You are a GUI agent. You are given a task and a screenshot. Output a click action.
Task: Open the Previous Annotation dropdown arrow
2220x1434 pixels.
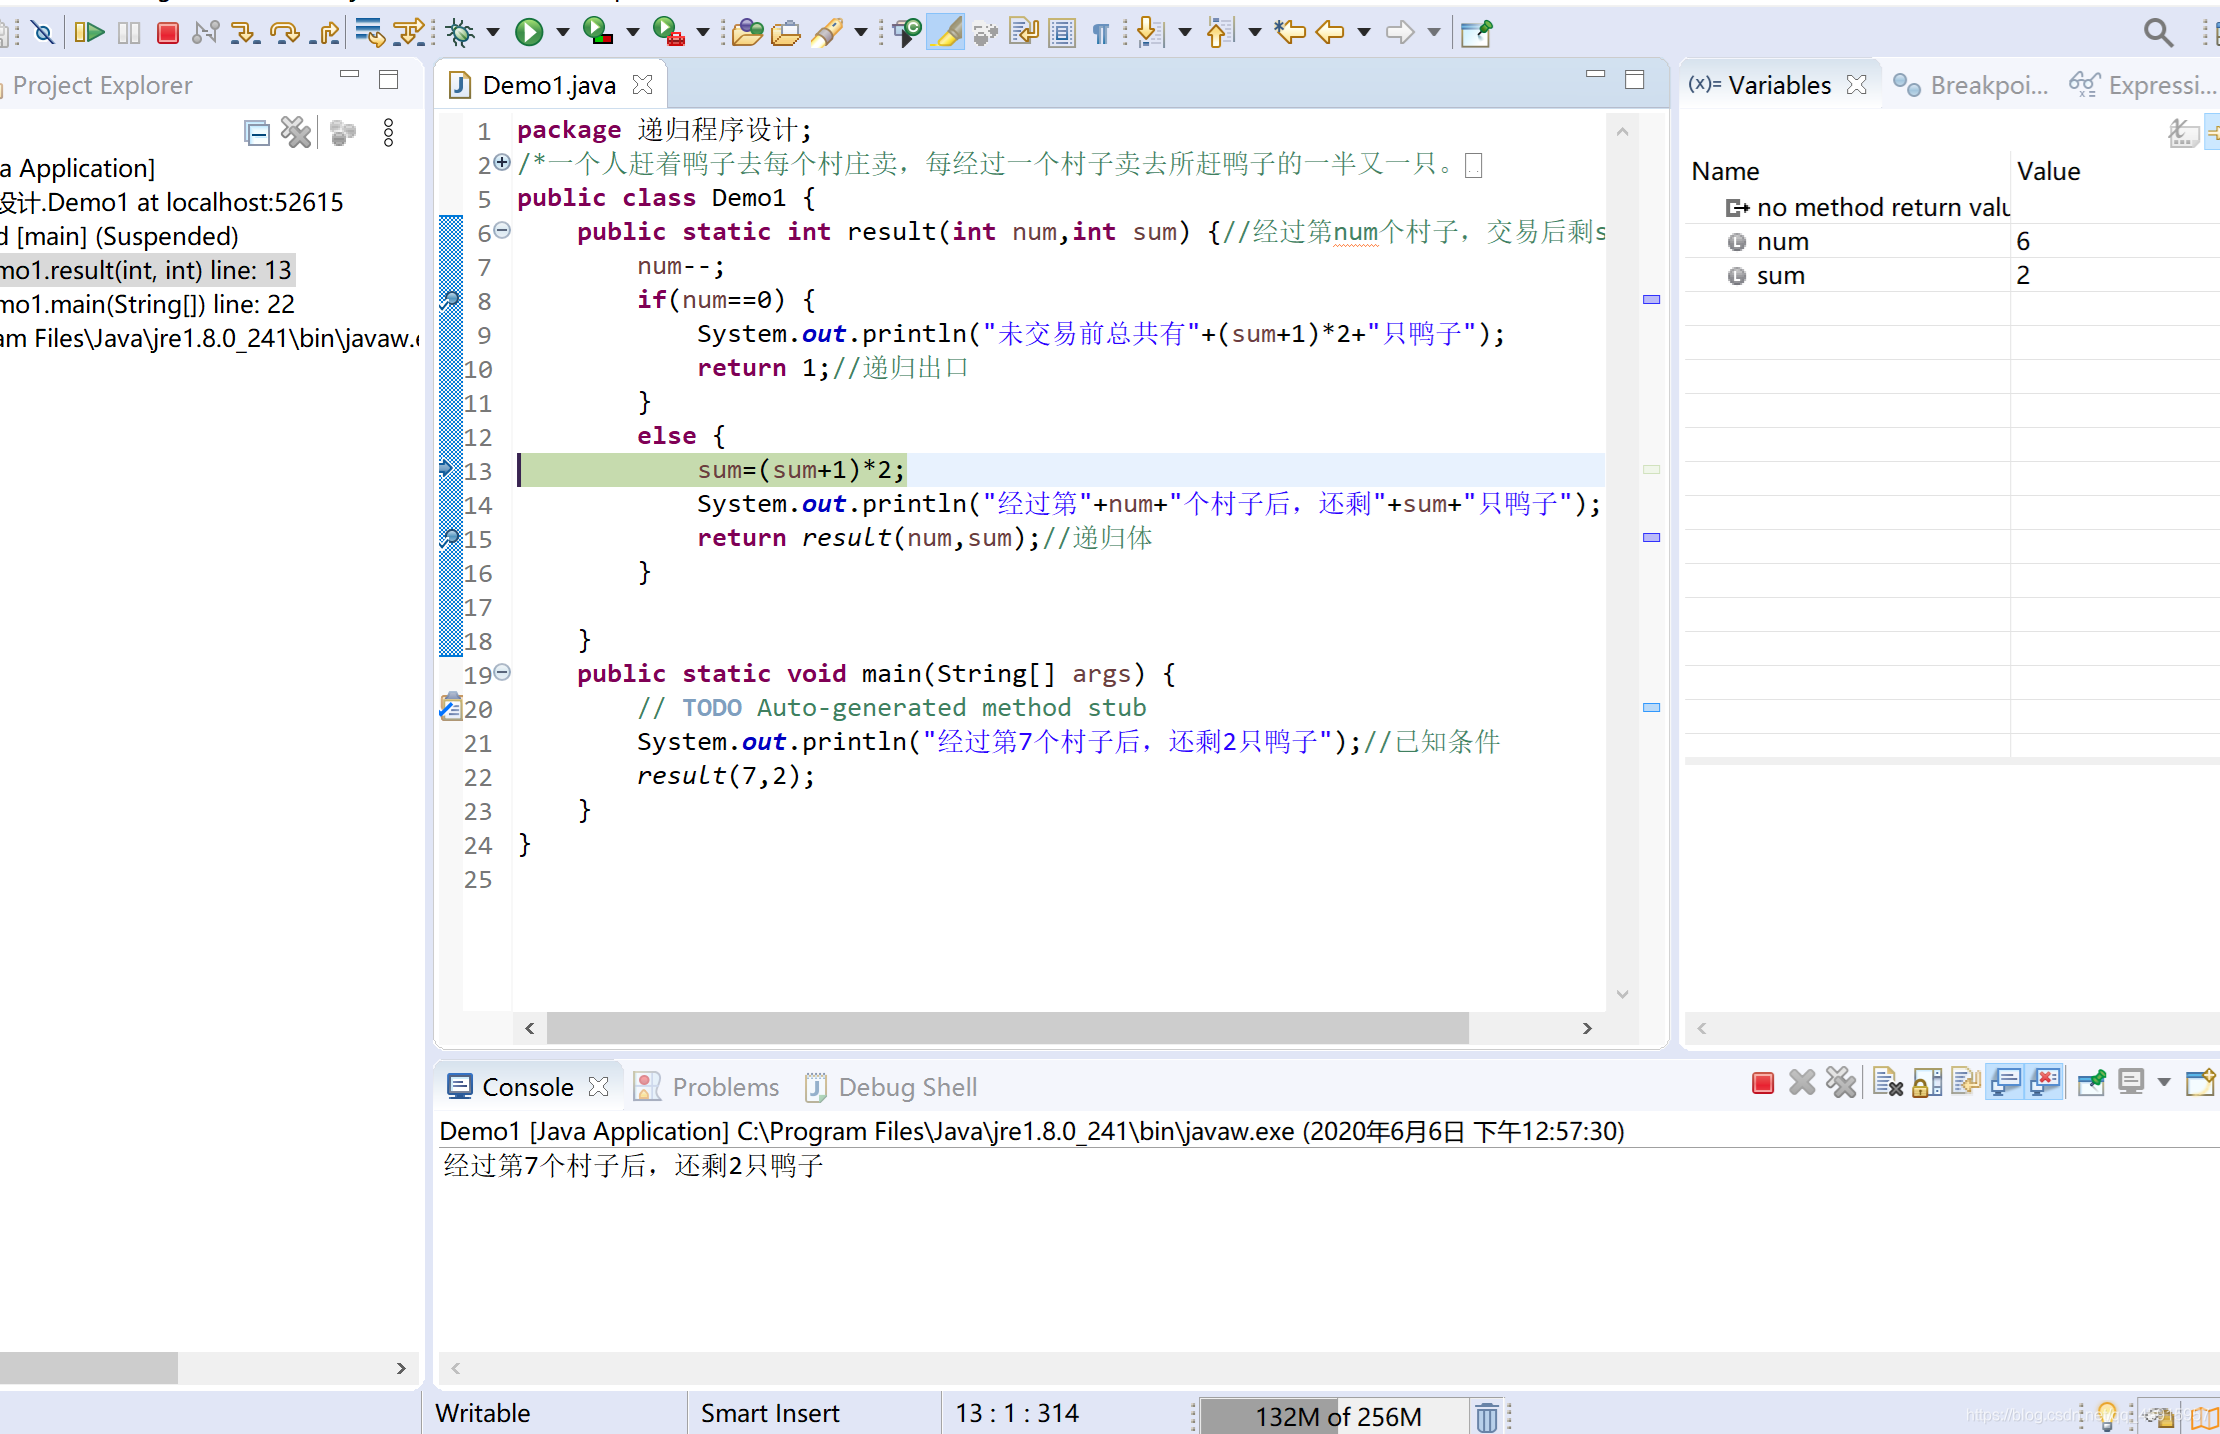pos(1254,33)
